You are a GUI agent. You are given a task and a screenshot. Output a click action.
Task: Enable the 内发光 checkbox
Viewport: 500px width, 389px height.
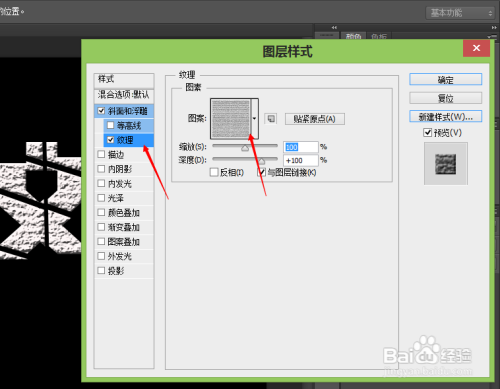coord(101,183)
